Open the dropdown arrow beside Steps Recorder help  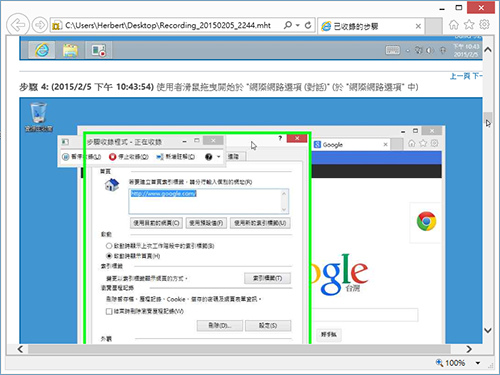click(x=219, y=157)
